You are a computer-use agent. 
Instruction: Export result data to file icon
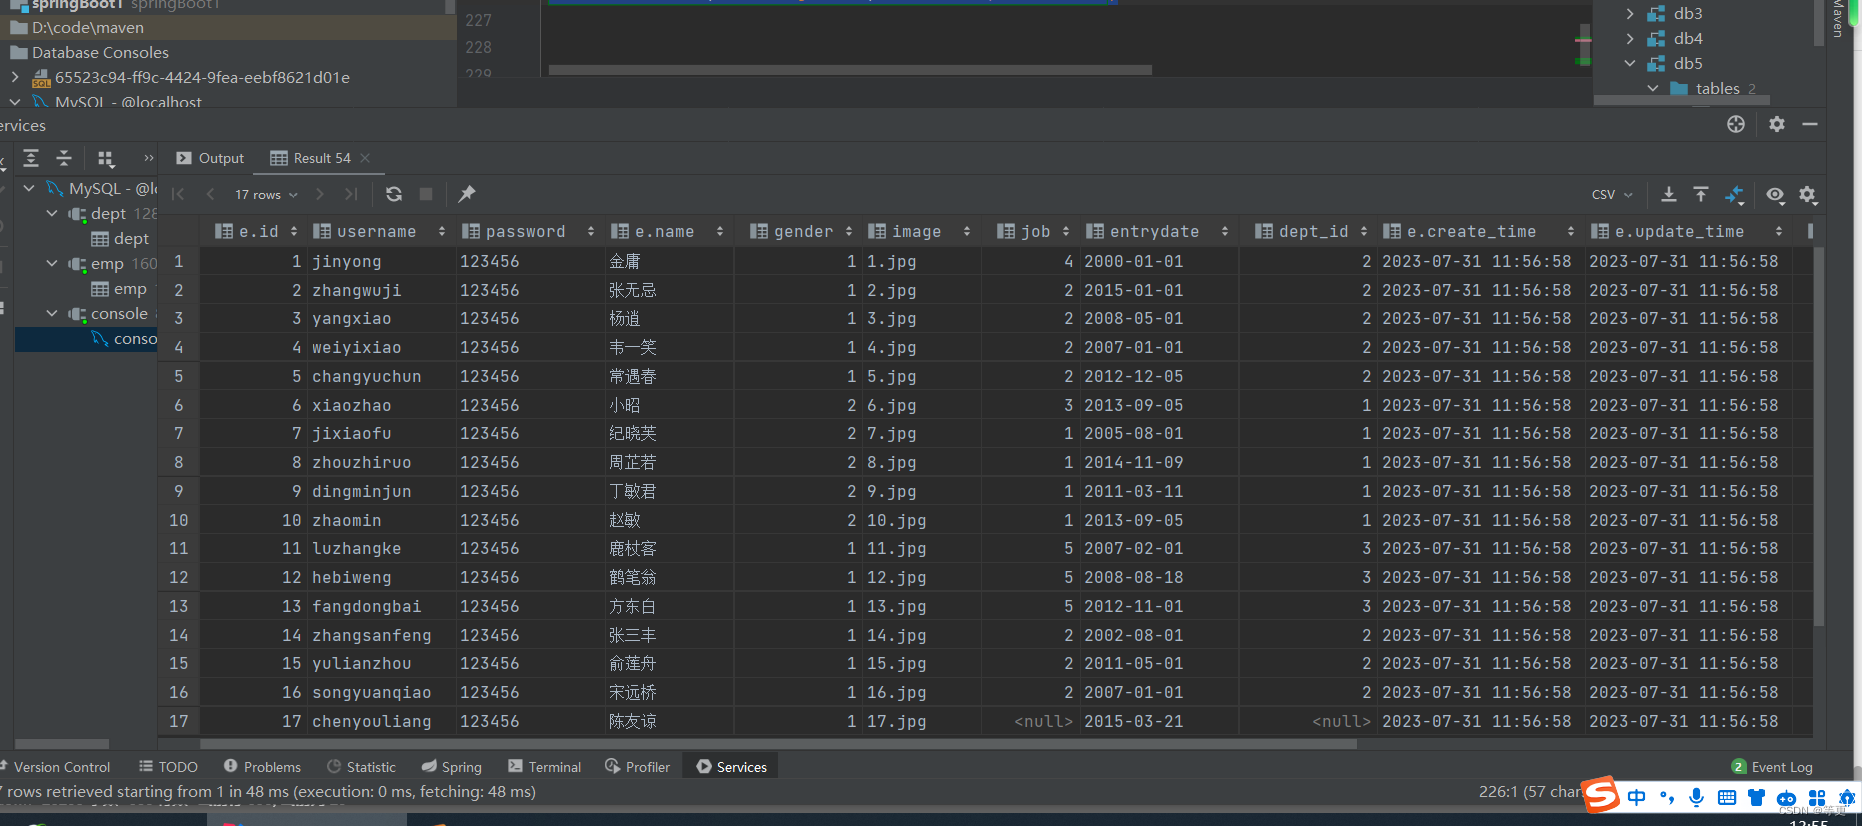[x=1669, y=194]
